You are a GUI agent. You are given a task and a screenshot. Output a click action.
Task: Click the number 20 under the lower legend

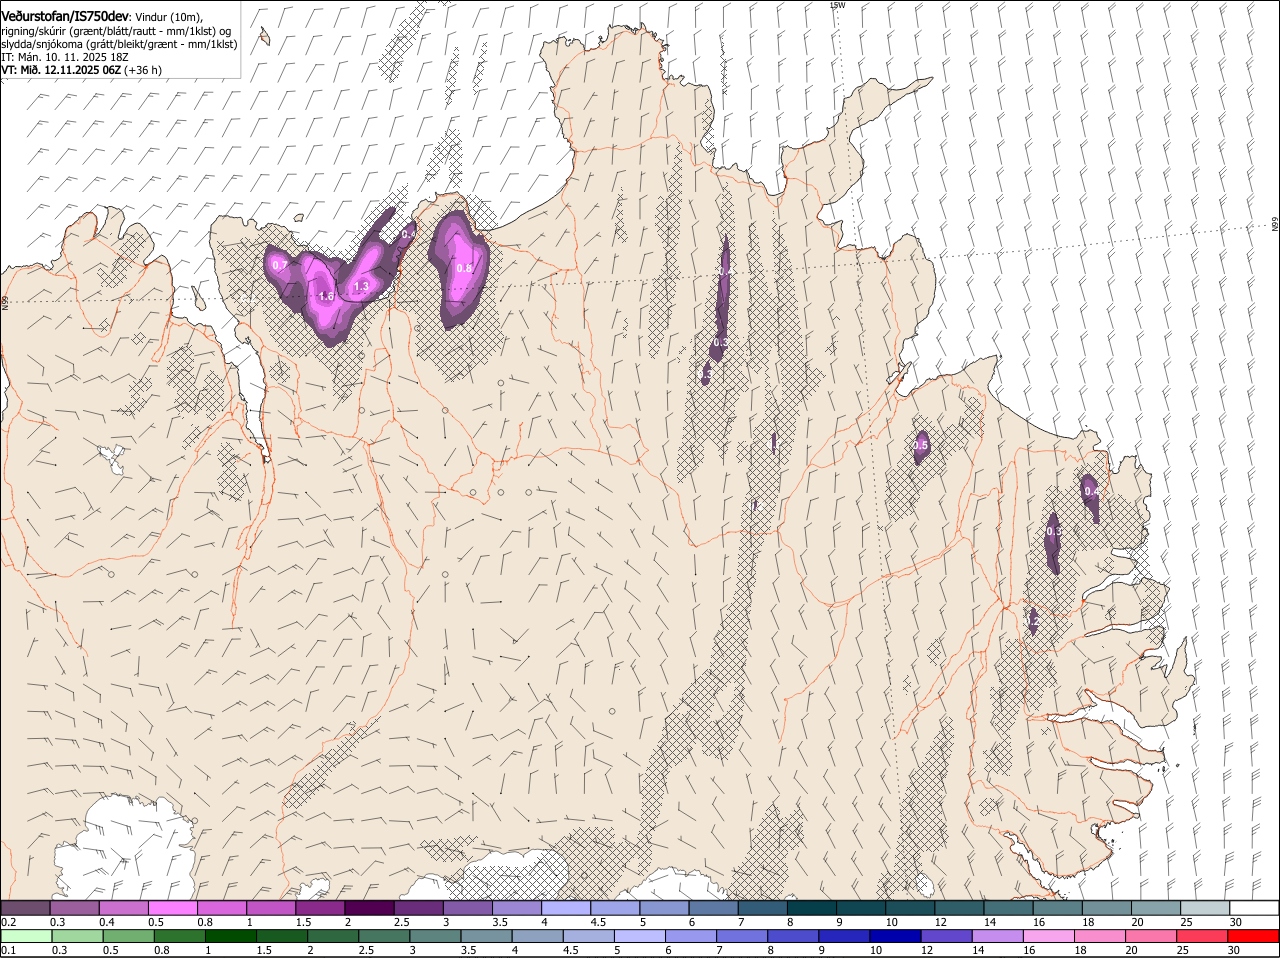[x=1131, y=950]
